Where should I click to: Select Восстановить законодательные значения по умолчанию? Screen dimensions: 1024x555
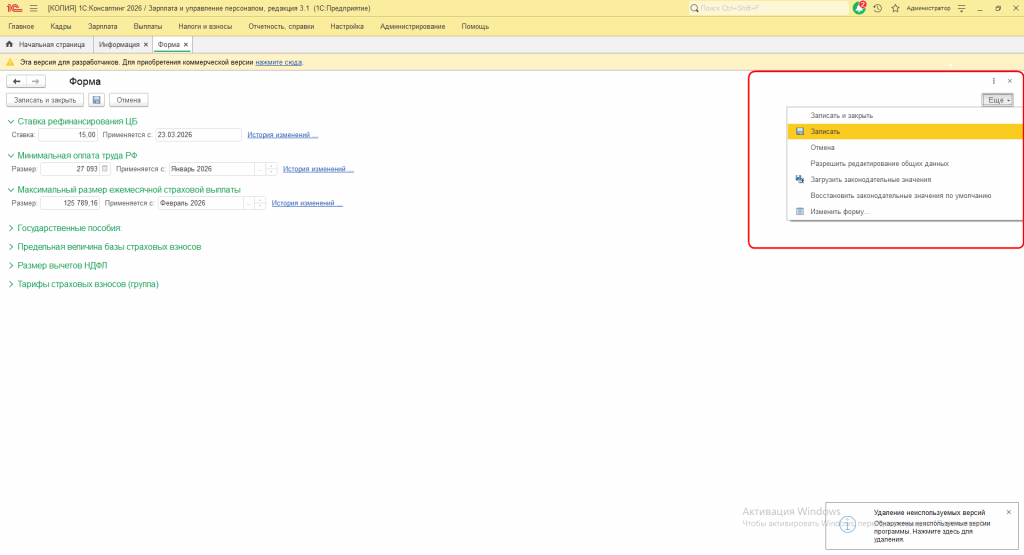[x=905, y=195]
